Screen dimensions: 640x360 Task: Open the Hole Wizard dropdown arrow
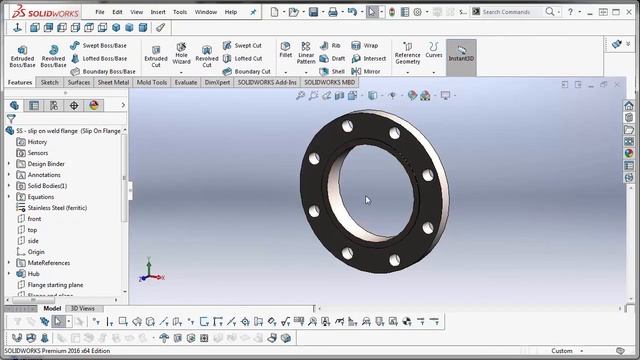click(181, 72)
